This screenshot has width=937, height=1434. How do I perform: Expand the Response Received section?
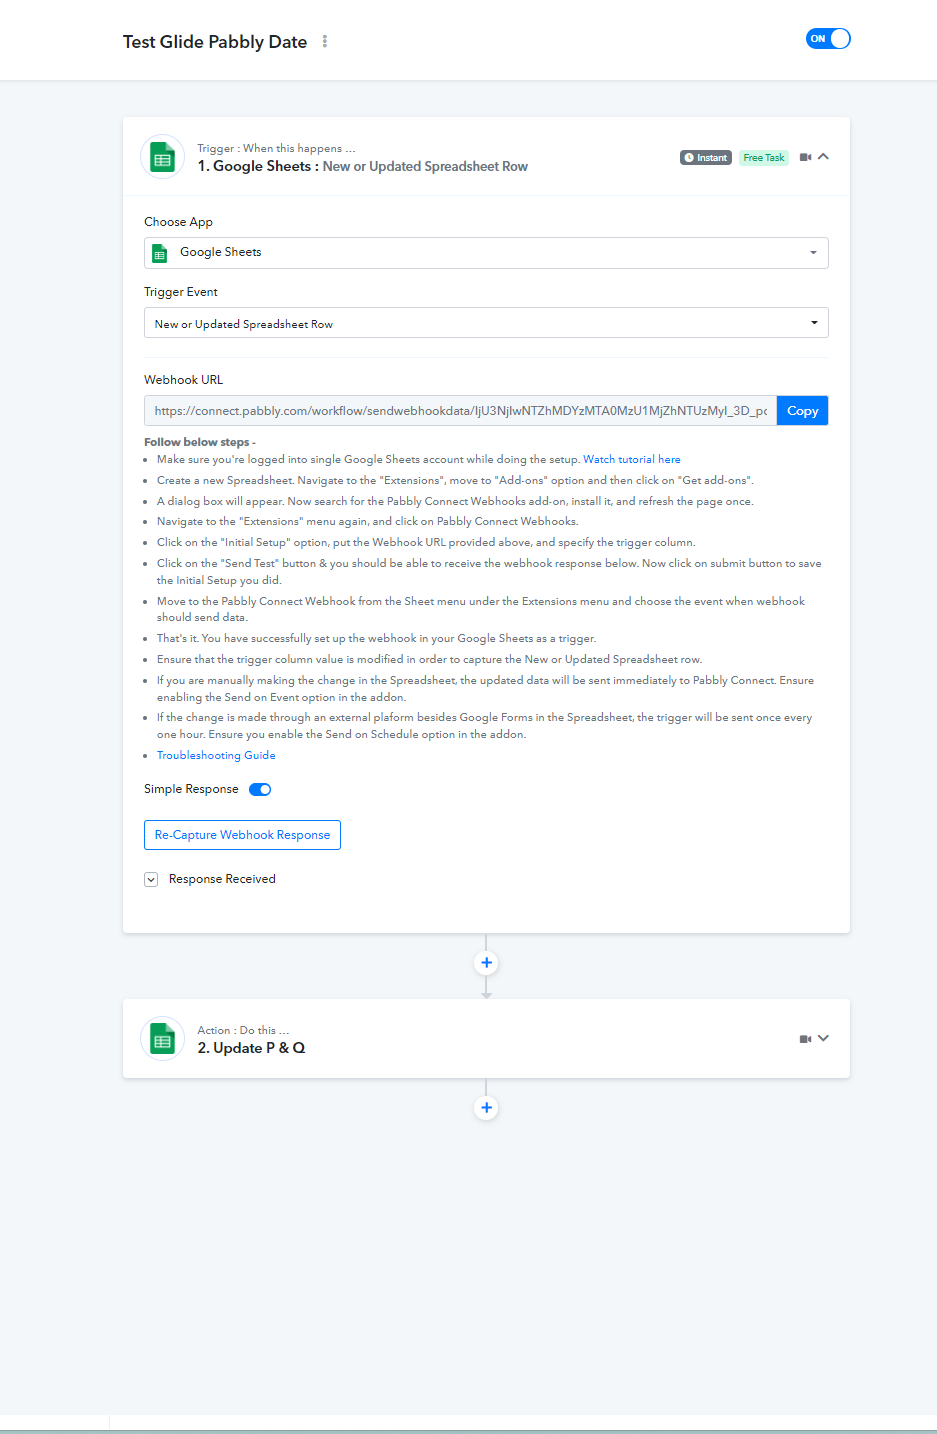click(151, 880)
